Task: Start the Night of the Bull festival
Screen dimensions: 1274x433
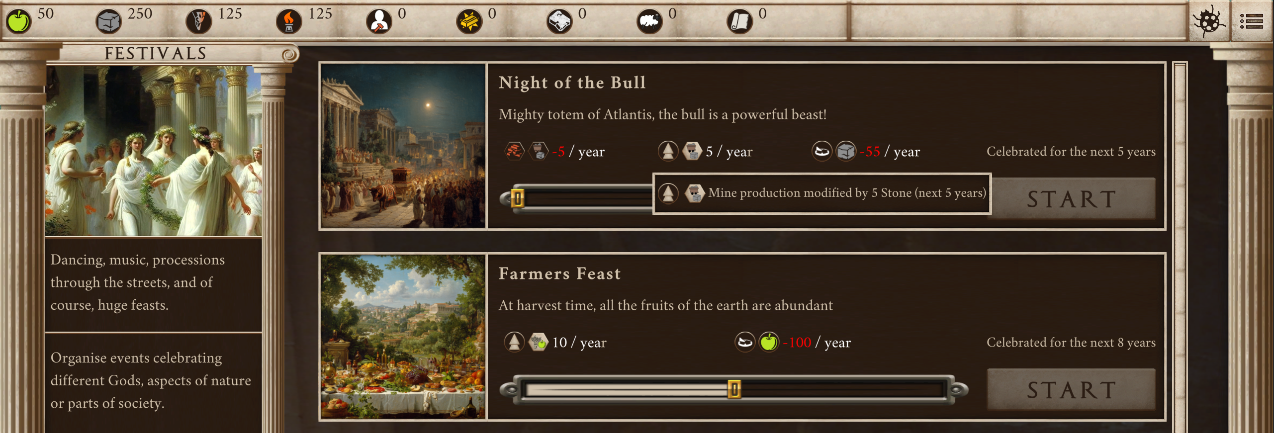Action: [1071, 199]
